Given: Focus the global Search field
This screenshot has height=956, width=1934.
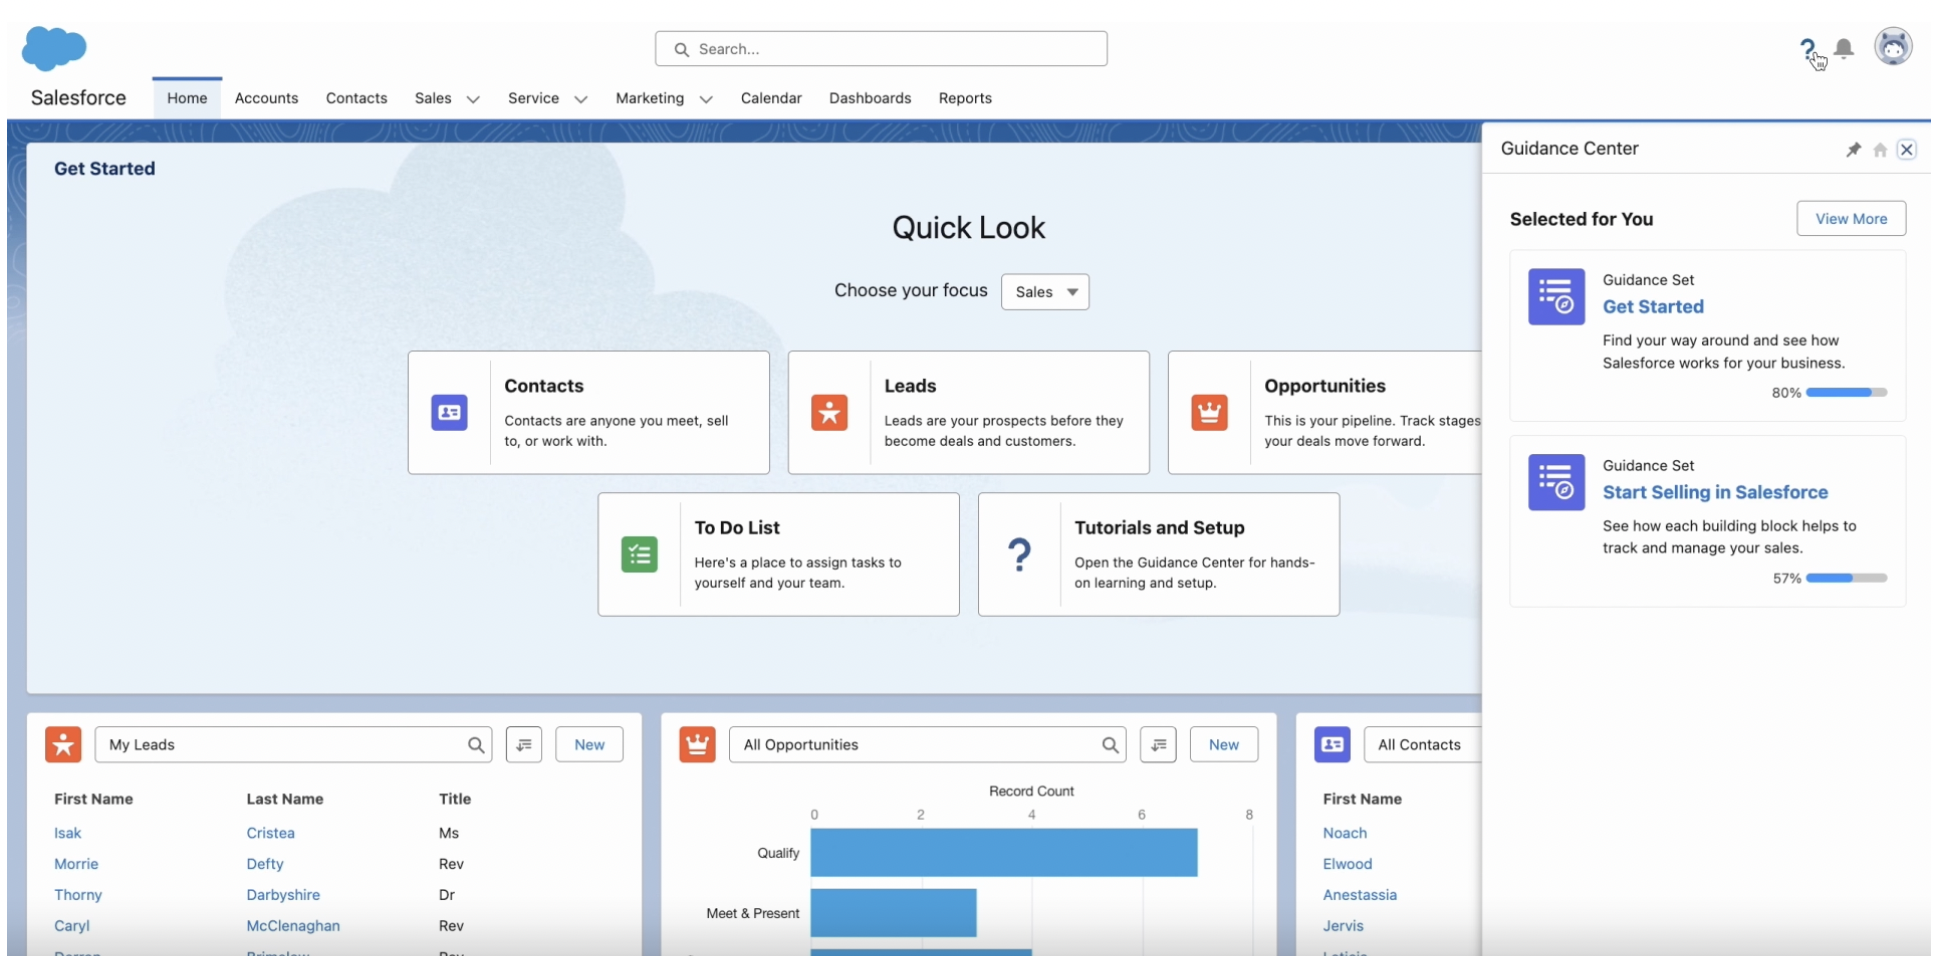Looking at the screenshot, I should [x=881, y=49].
